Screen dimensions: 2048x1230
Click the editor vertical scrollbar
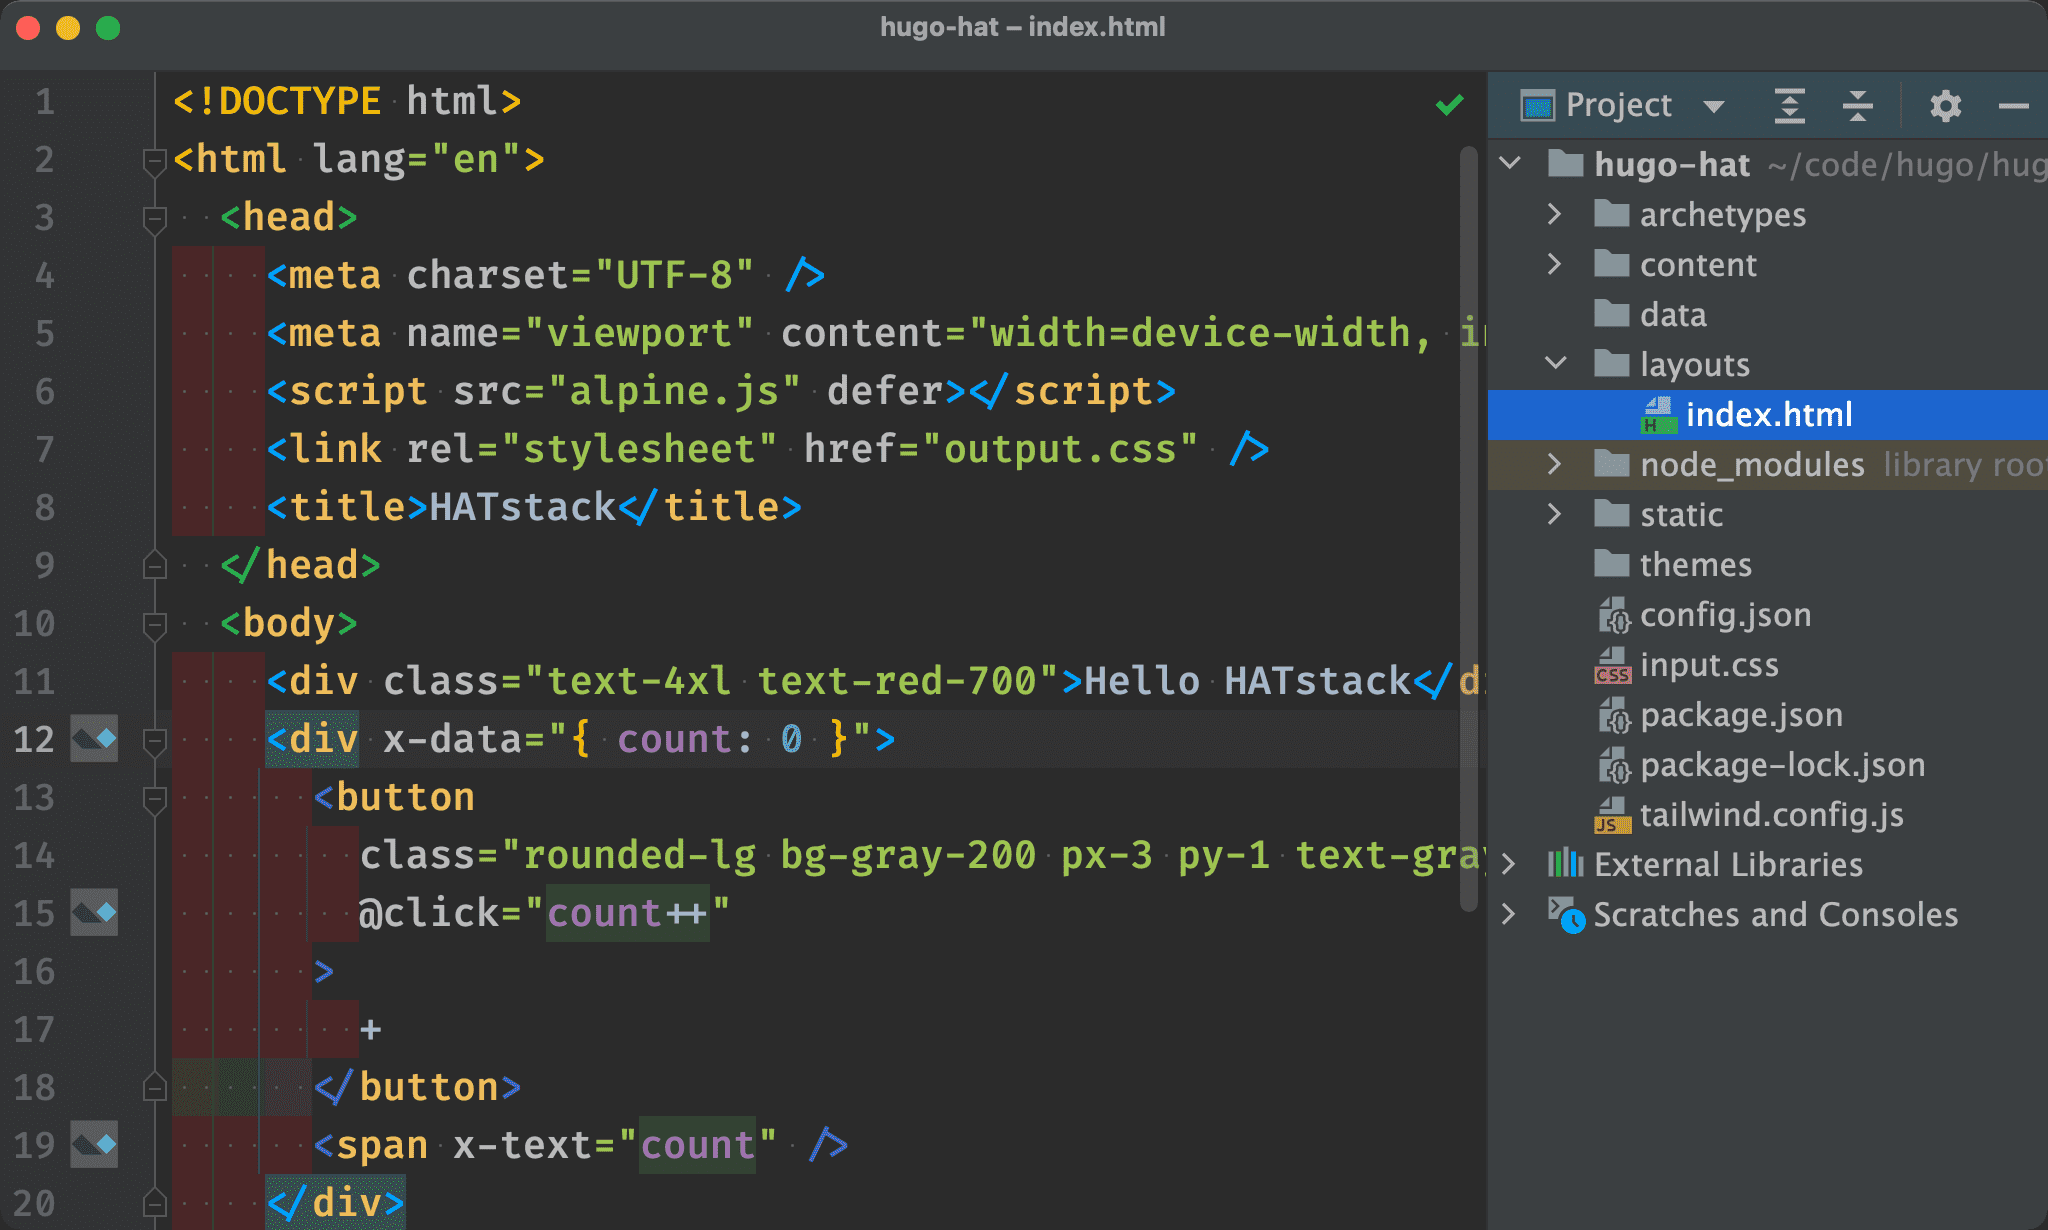point(1469,530)
